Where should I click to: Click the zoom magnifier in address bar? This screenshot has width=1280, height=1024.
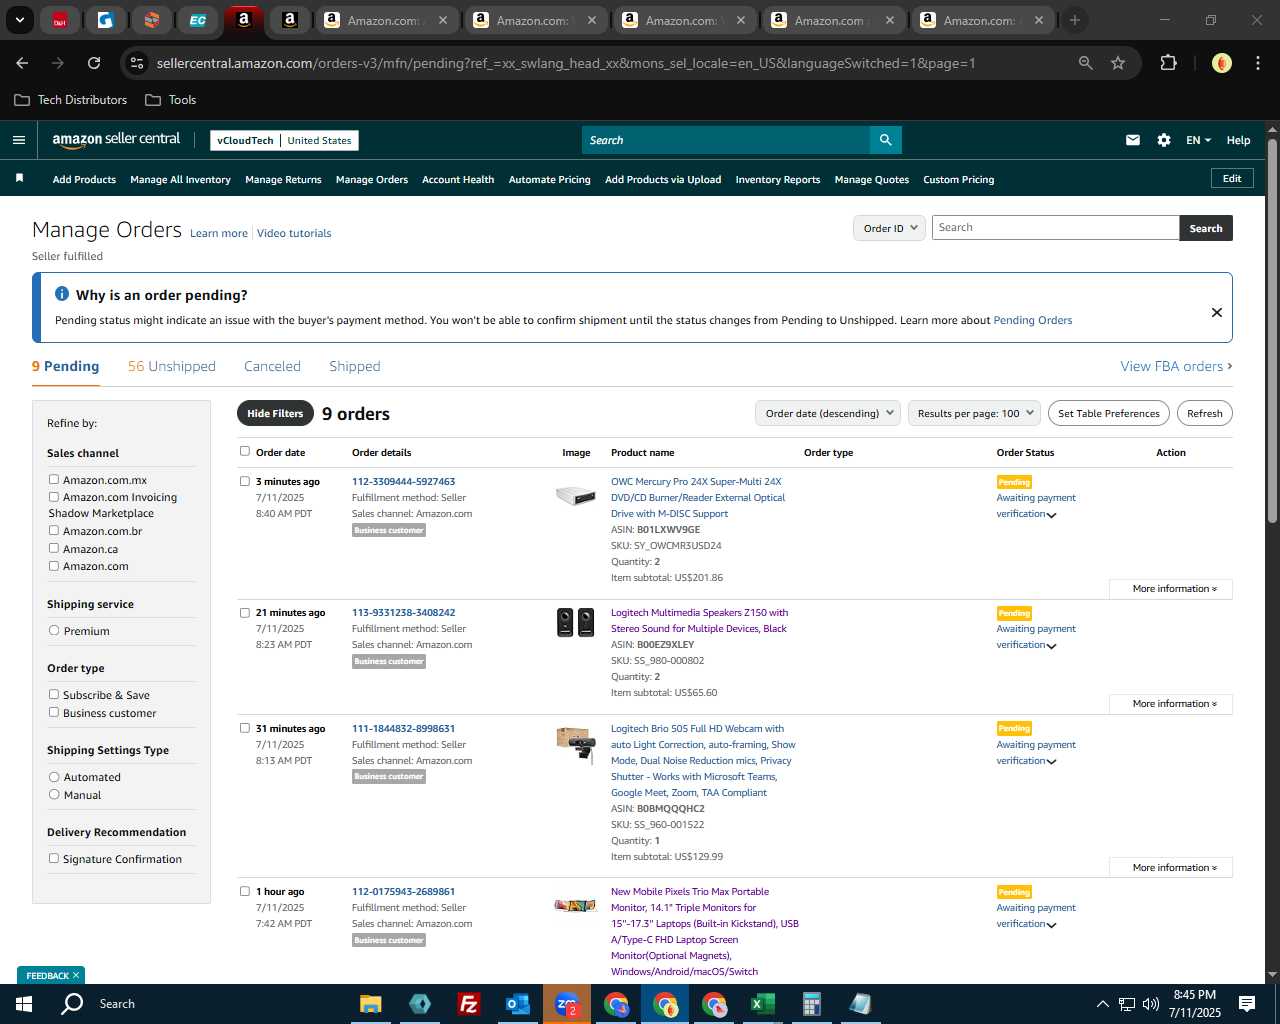coord(1086,63)
